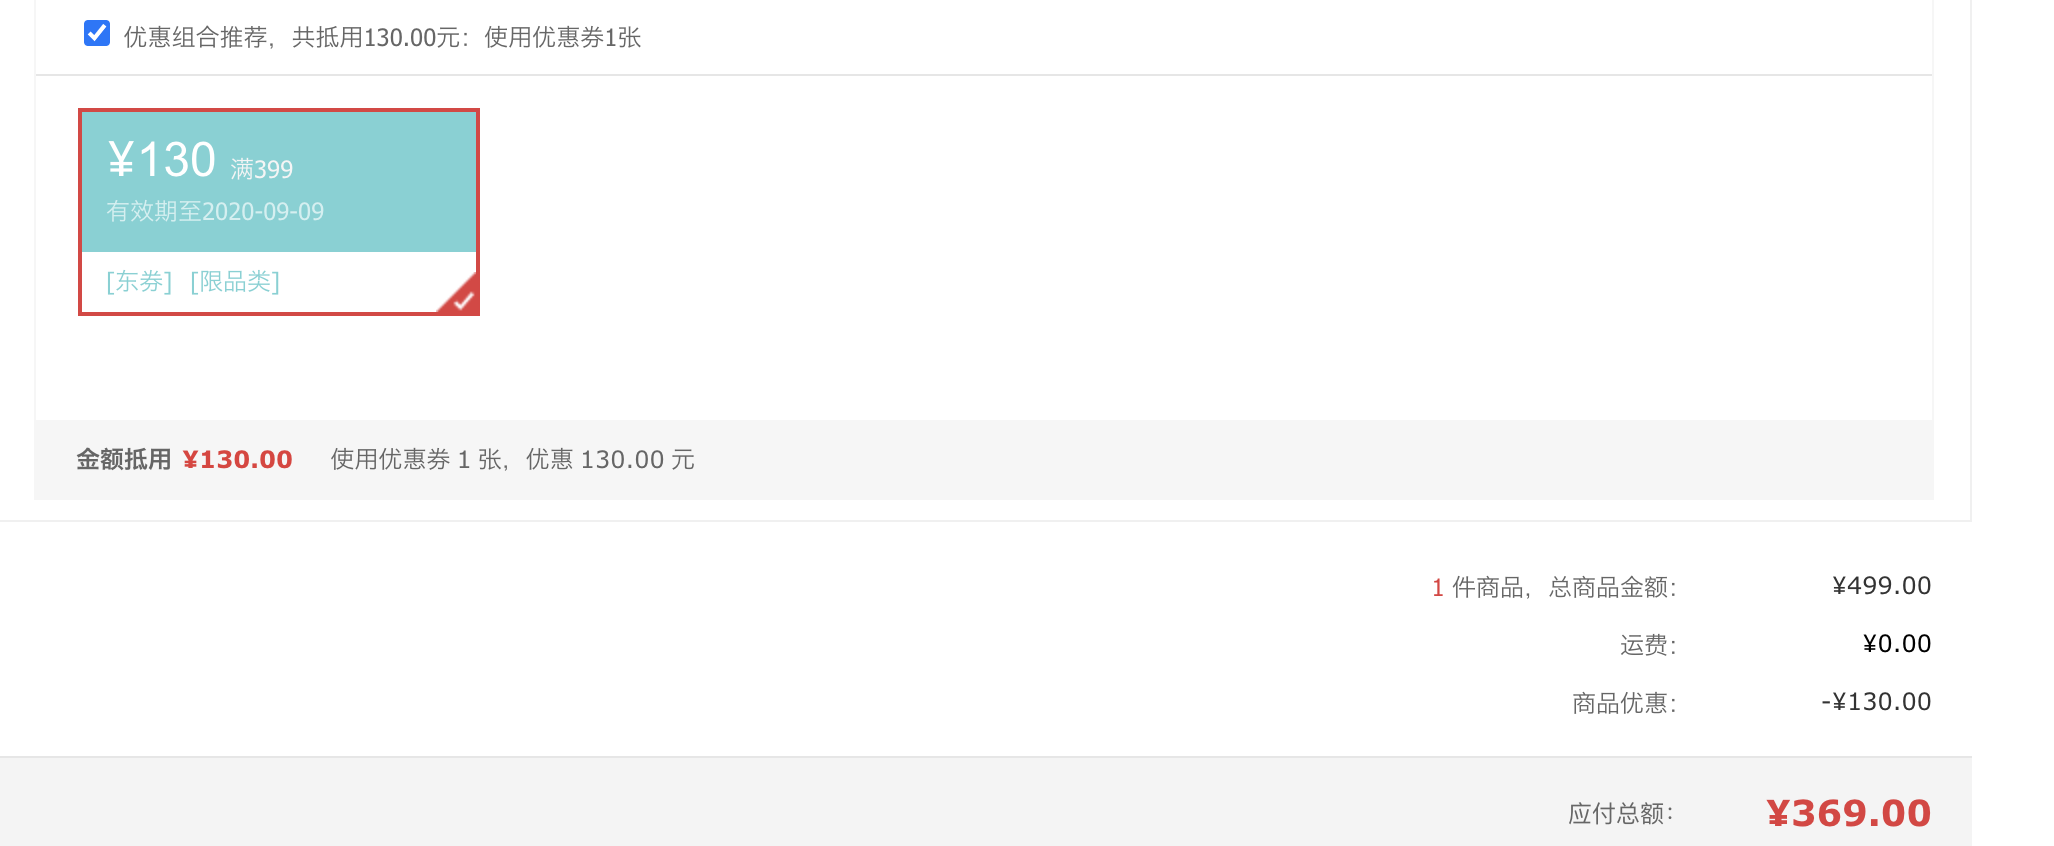Screen dimensions: 2054x846
Task: Click the -¥130.00 discount value
Action: pos(1876,702)
